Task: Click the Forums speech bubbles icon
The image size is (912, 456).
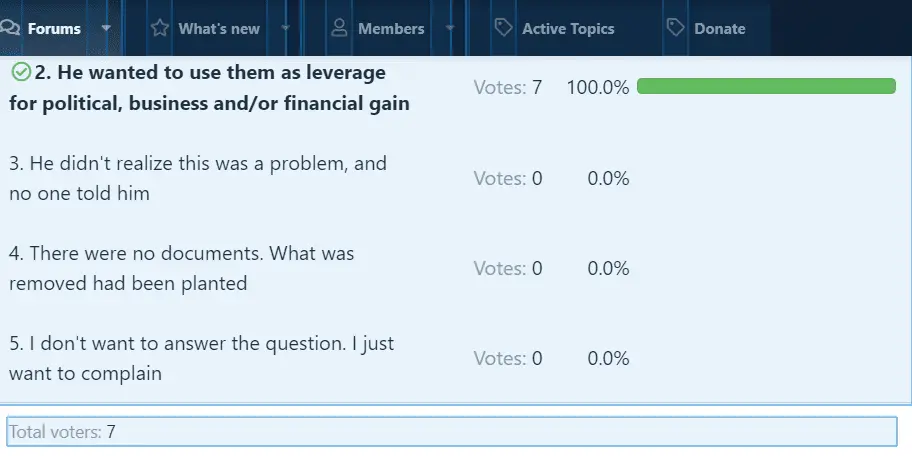Action: pos(10,28)
